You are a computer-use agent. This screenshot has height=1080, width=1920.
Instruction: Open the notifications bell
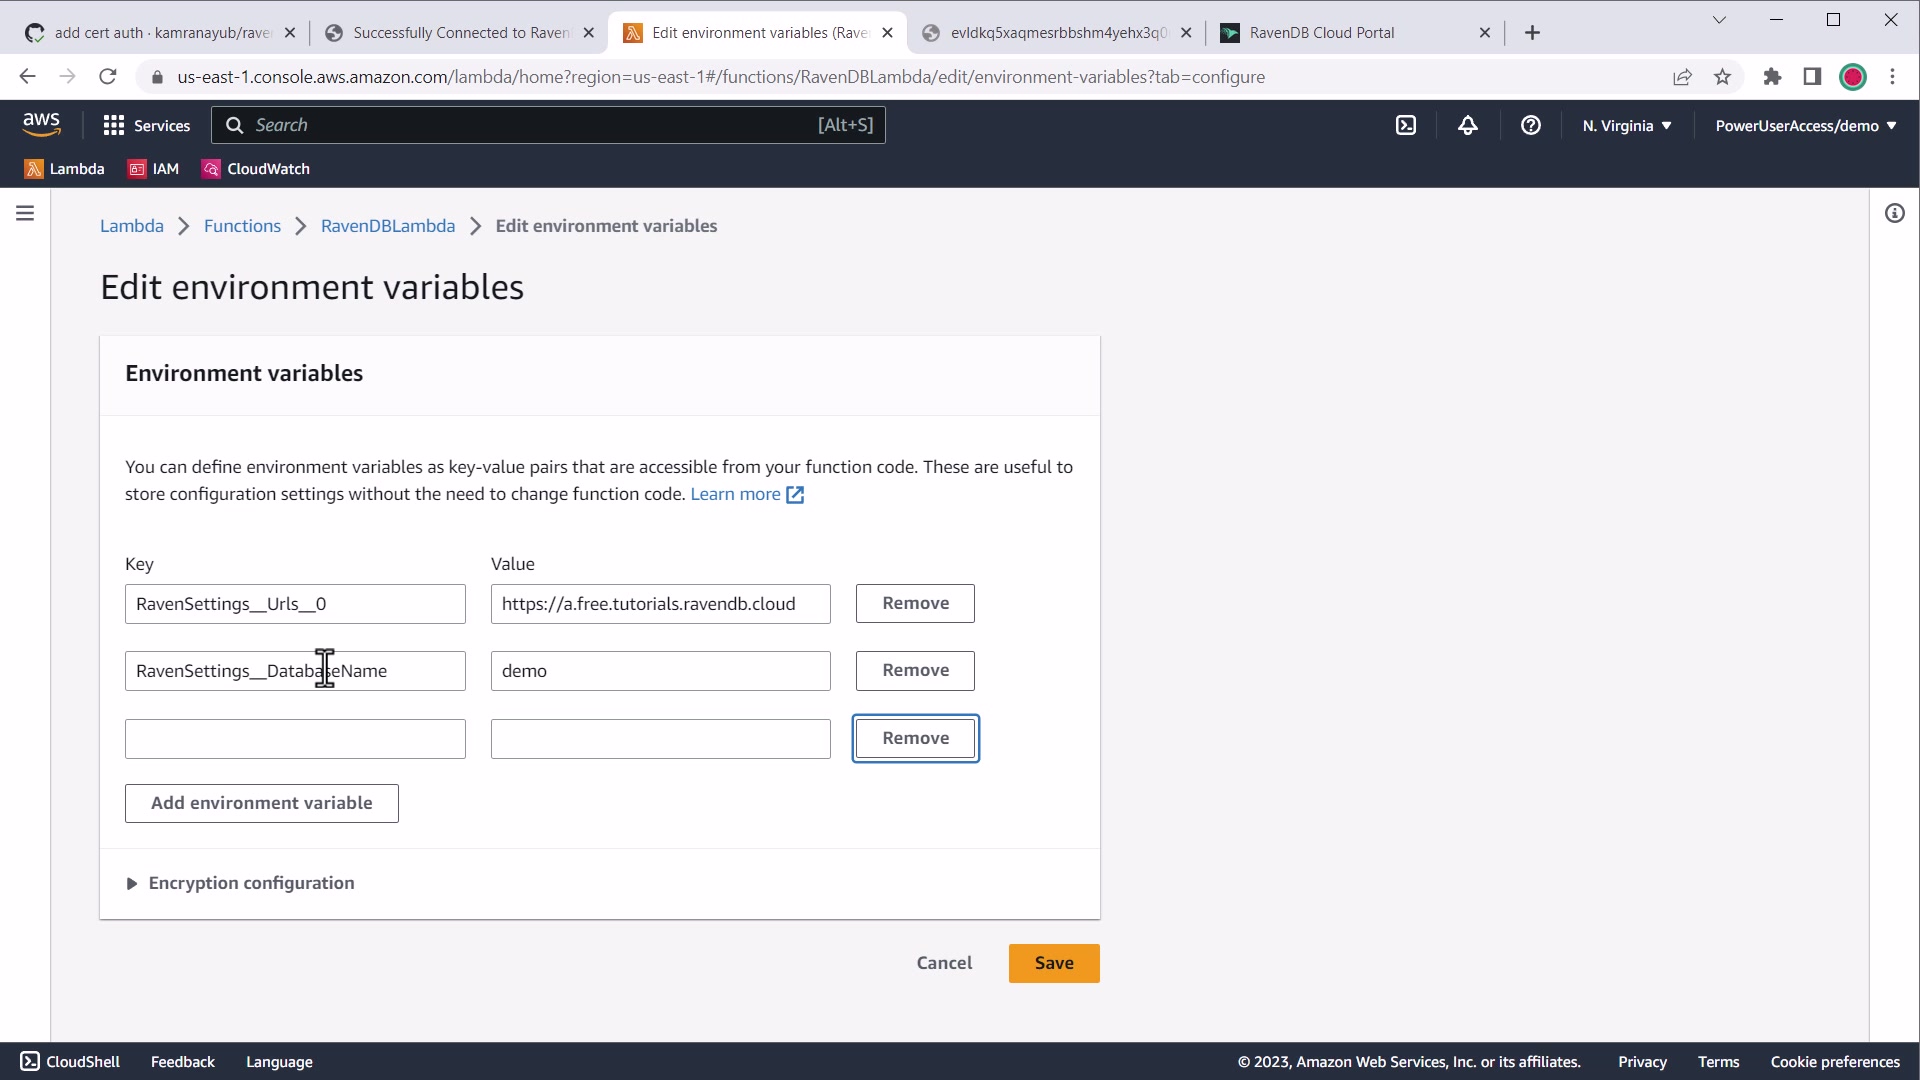(x=1467, y=125)
